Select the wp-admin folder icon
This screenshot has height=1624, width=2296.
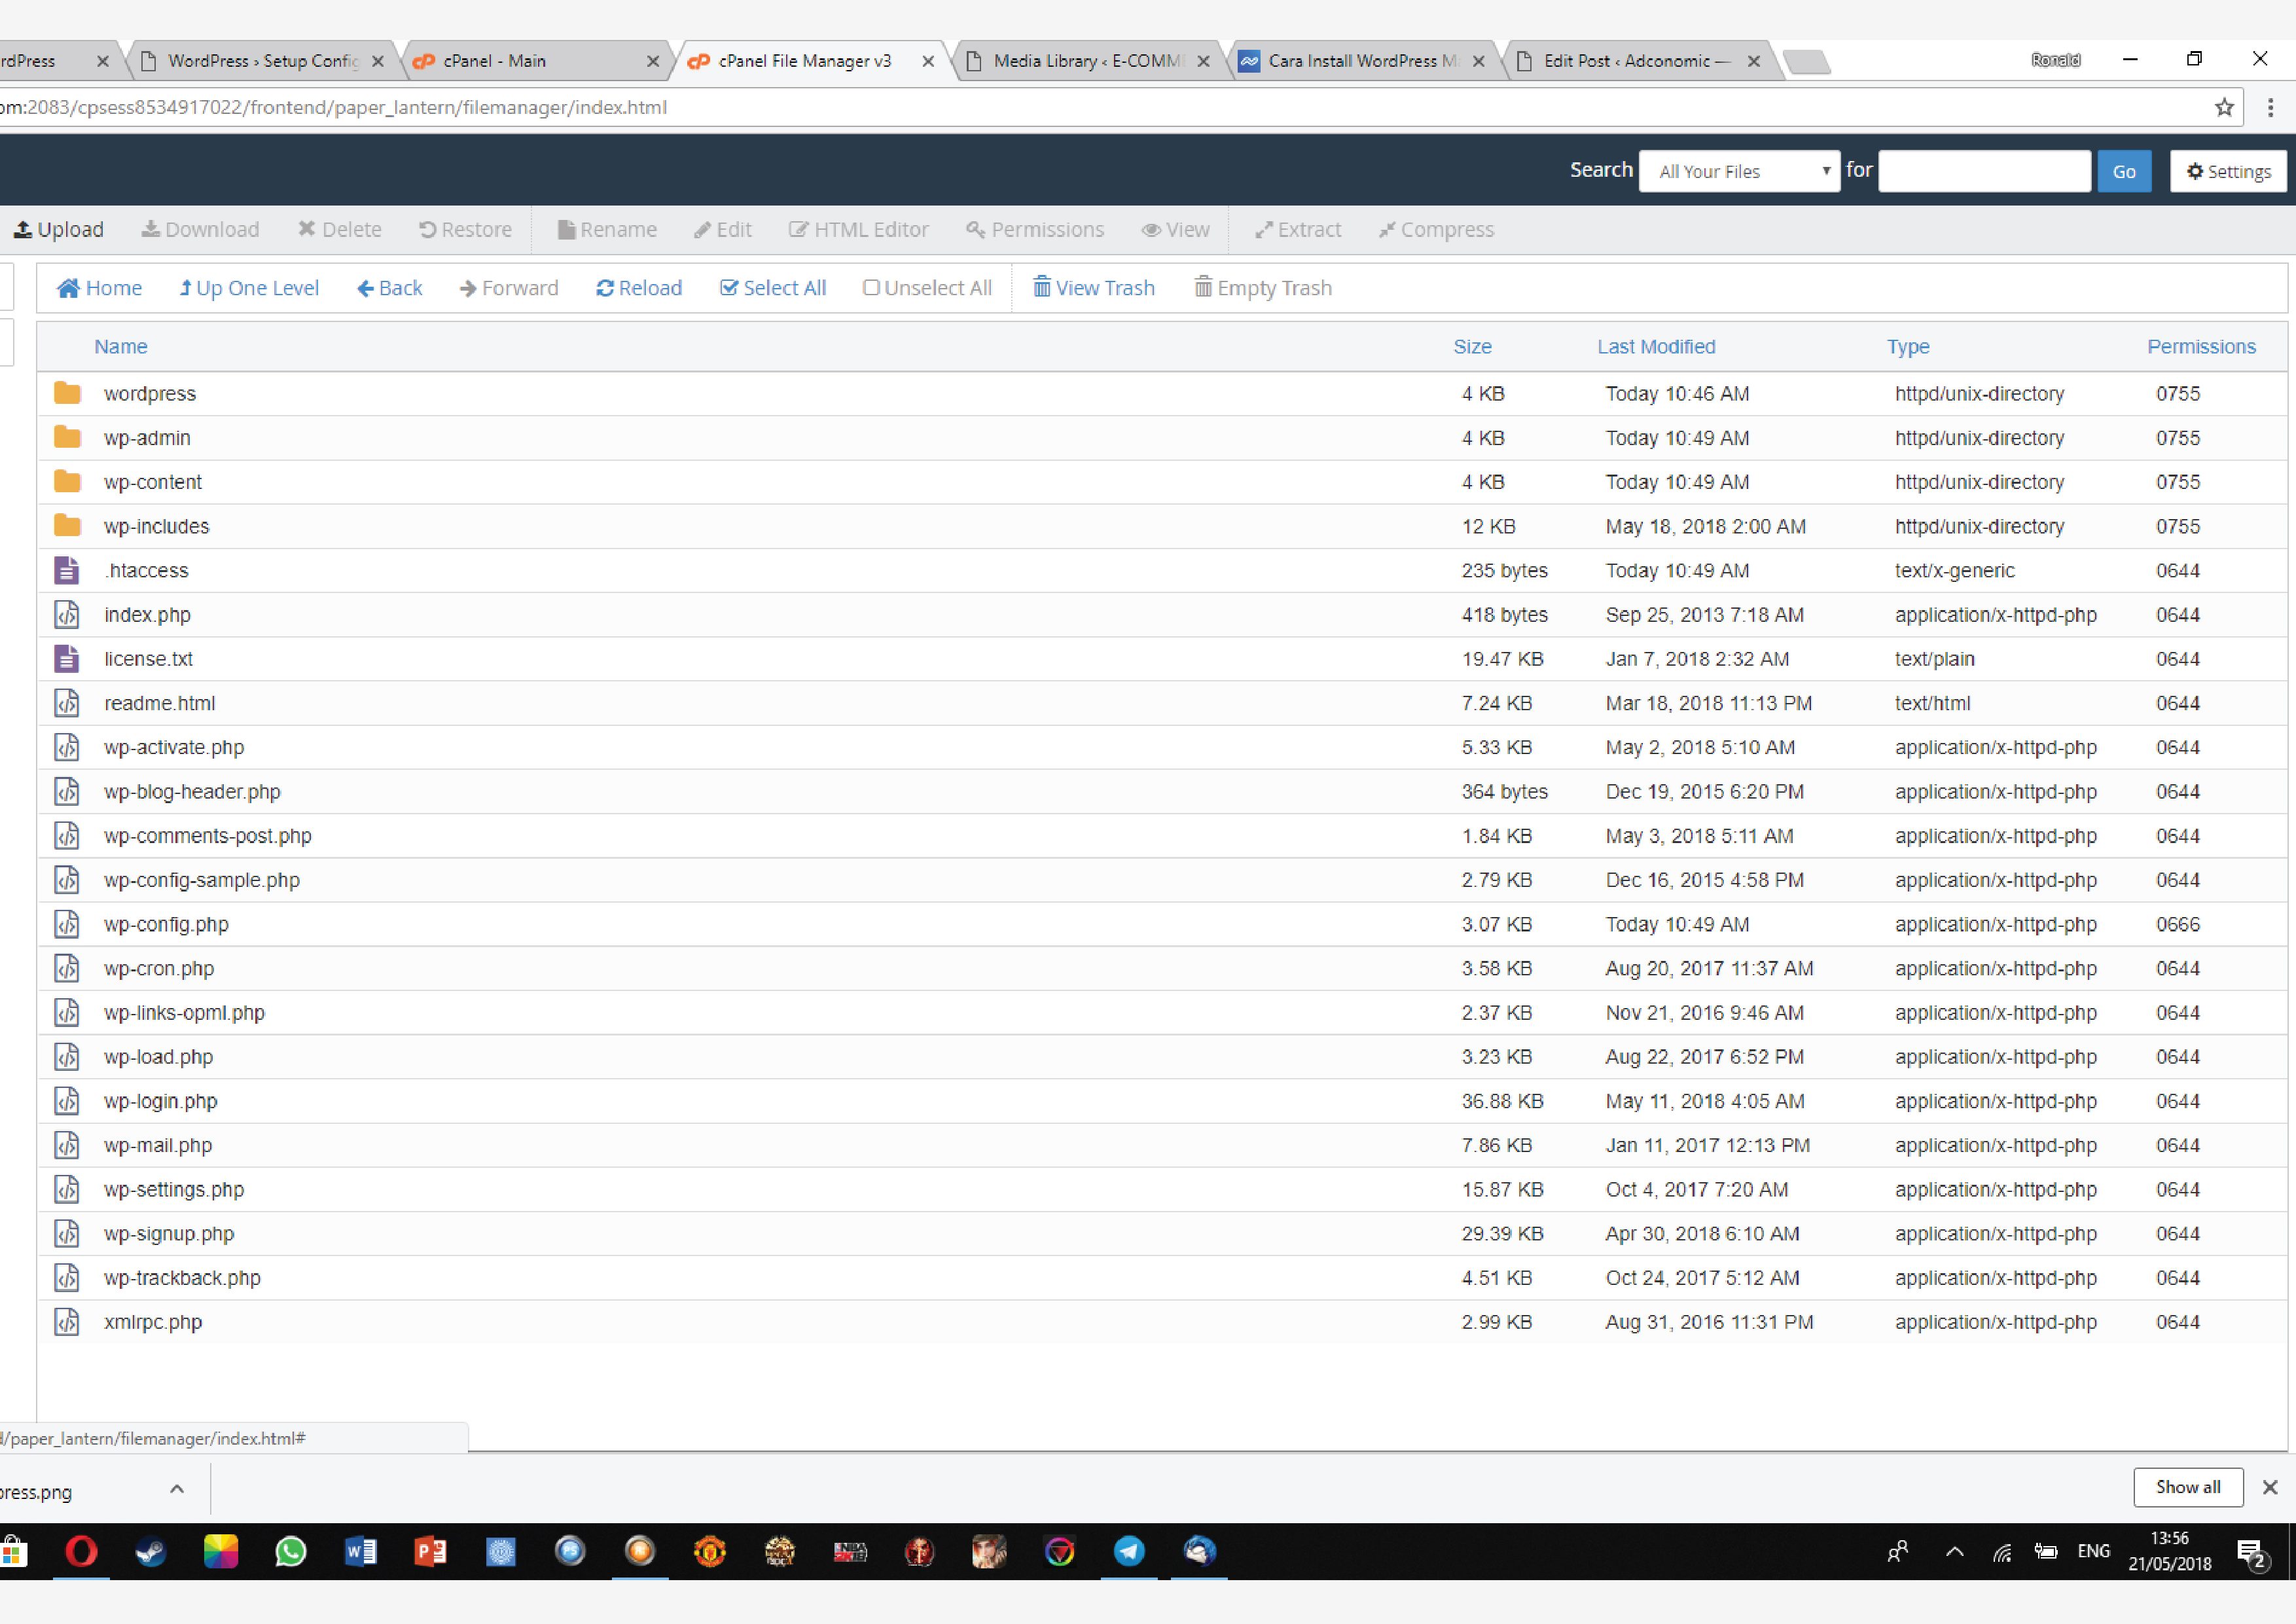(x=67, y=437)
